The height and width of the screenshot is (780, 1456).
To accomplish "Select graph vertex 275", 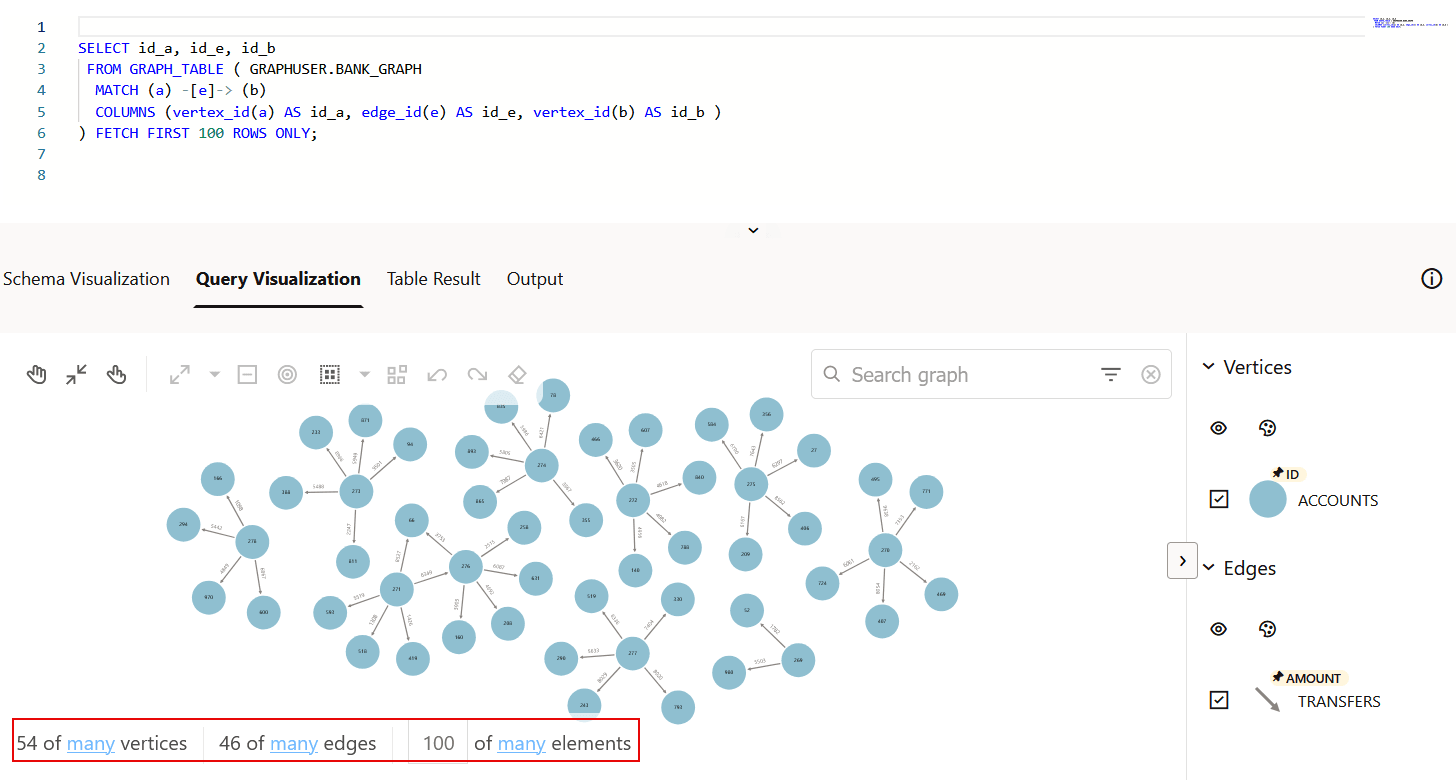I will coord(751,485).
